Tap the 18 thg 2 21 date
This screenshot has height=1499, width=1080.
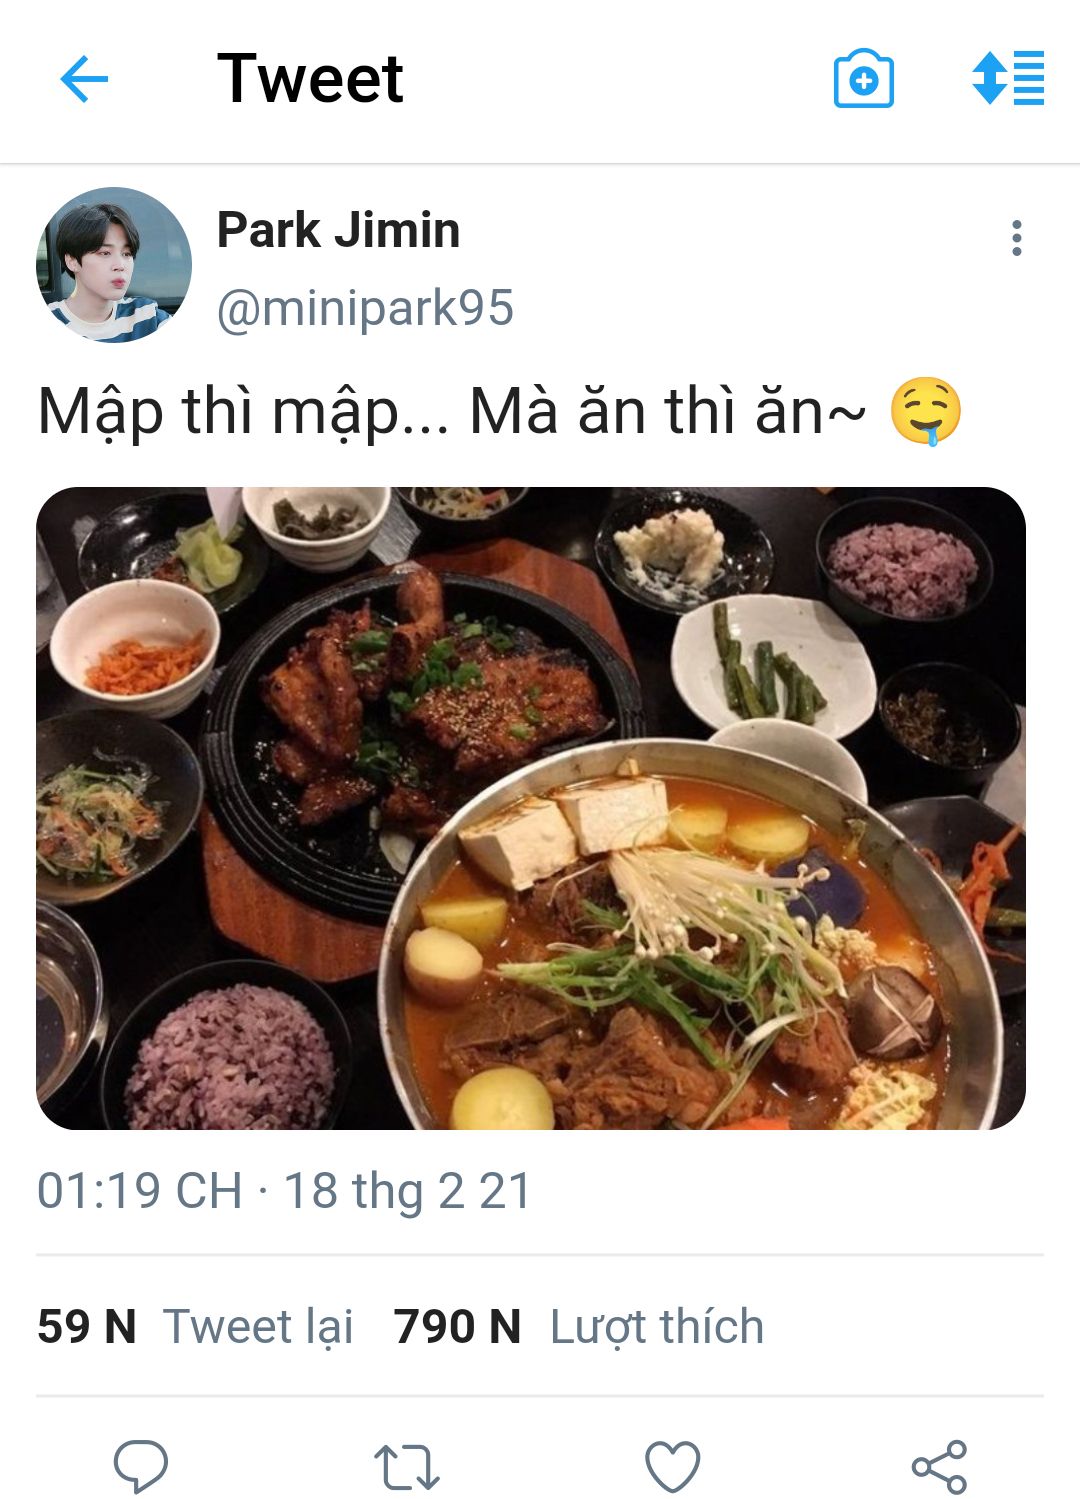click(407, 1191)
